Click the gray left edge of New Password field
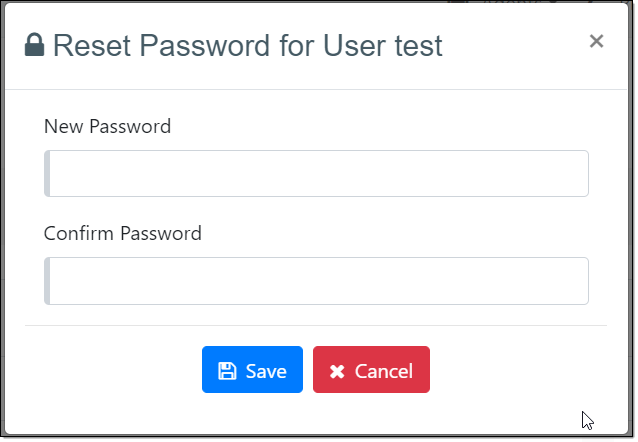 coord(47,174)
